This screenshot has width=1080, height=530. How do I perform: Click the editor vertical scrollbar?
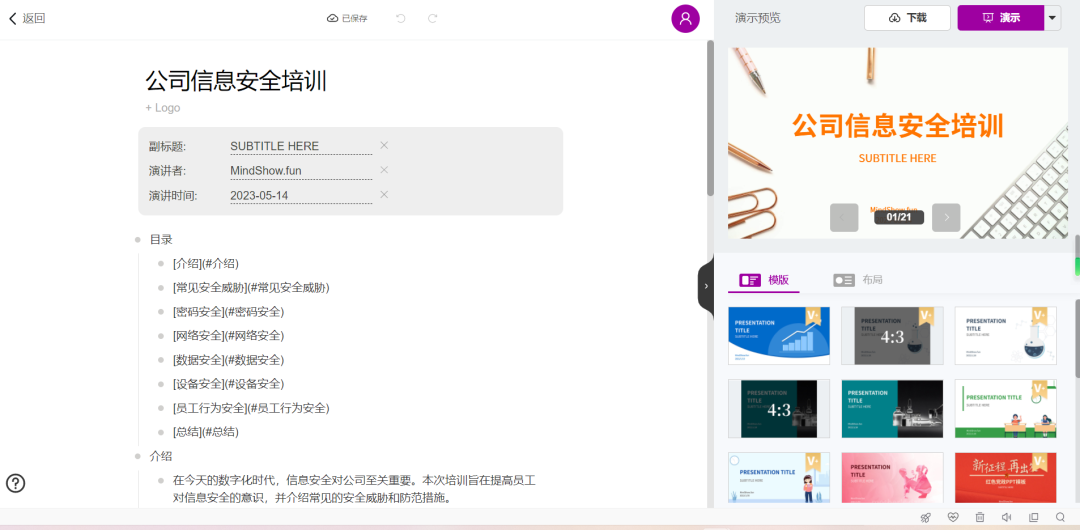tap(710, 117)
